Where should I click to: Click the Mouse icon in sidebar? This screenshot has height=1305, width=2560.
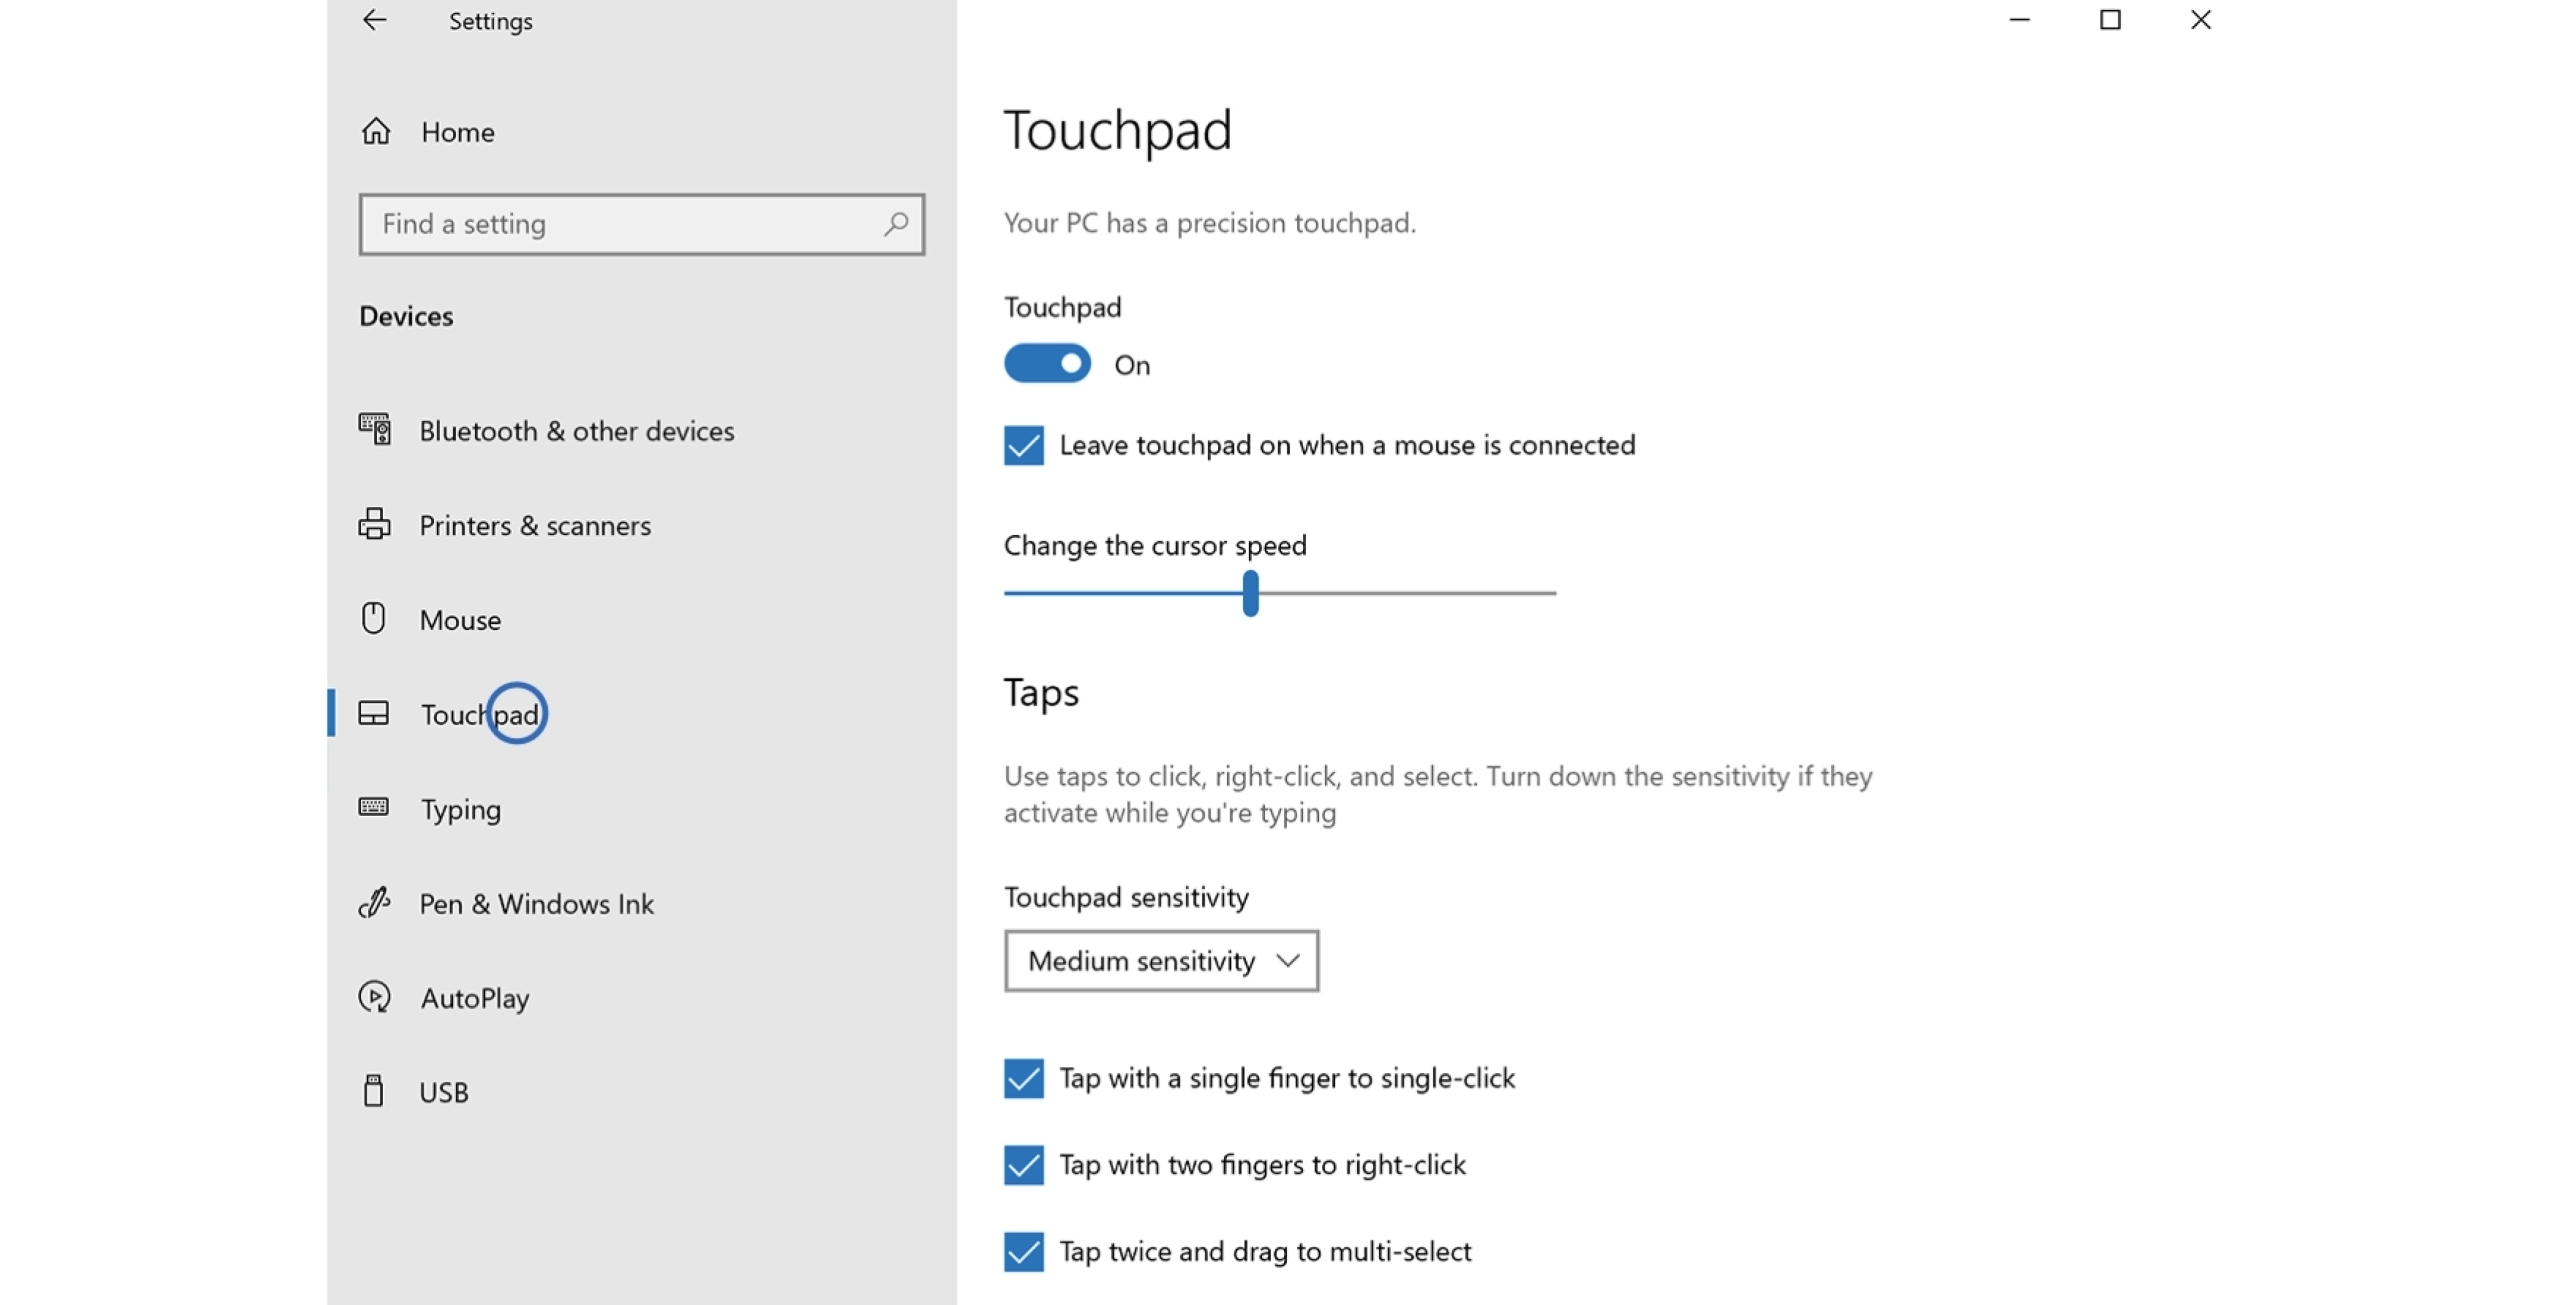tap(373, 619)
